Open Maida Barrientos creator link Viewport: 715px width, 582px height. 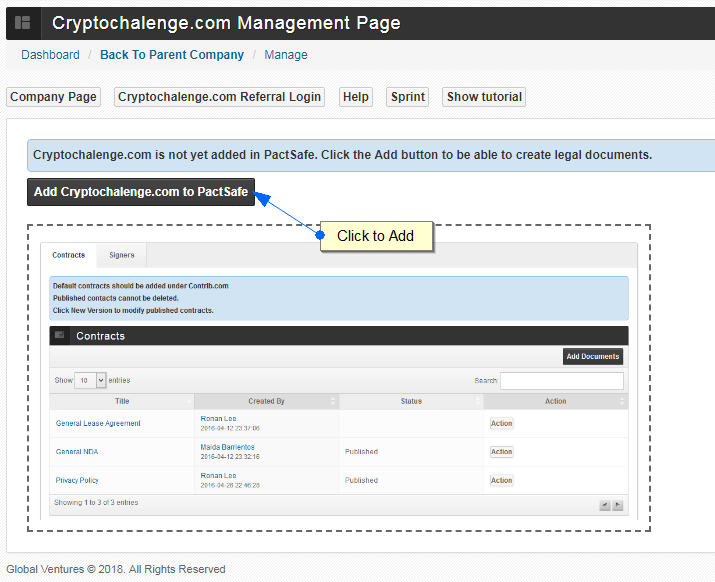click(x=228, y=447)
